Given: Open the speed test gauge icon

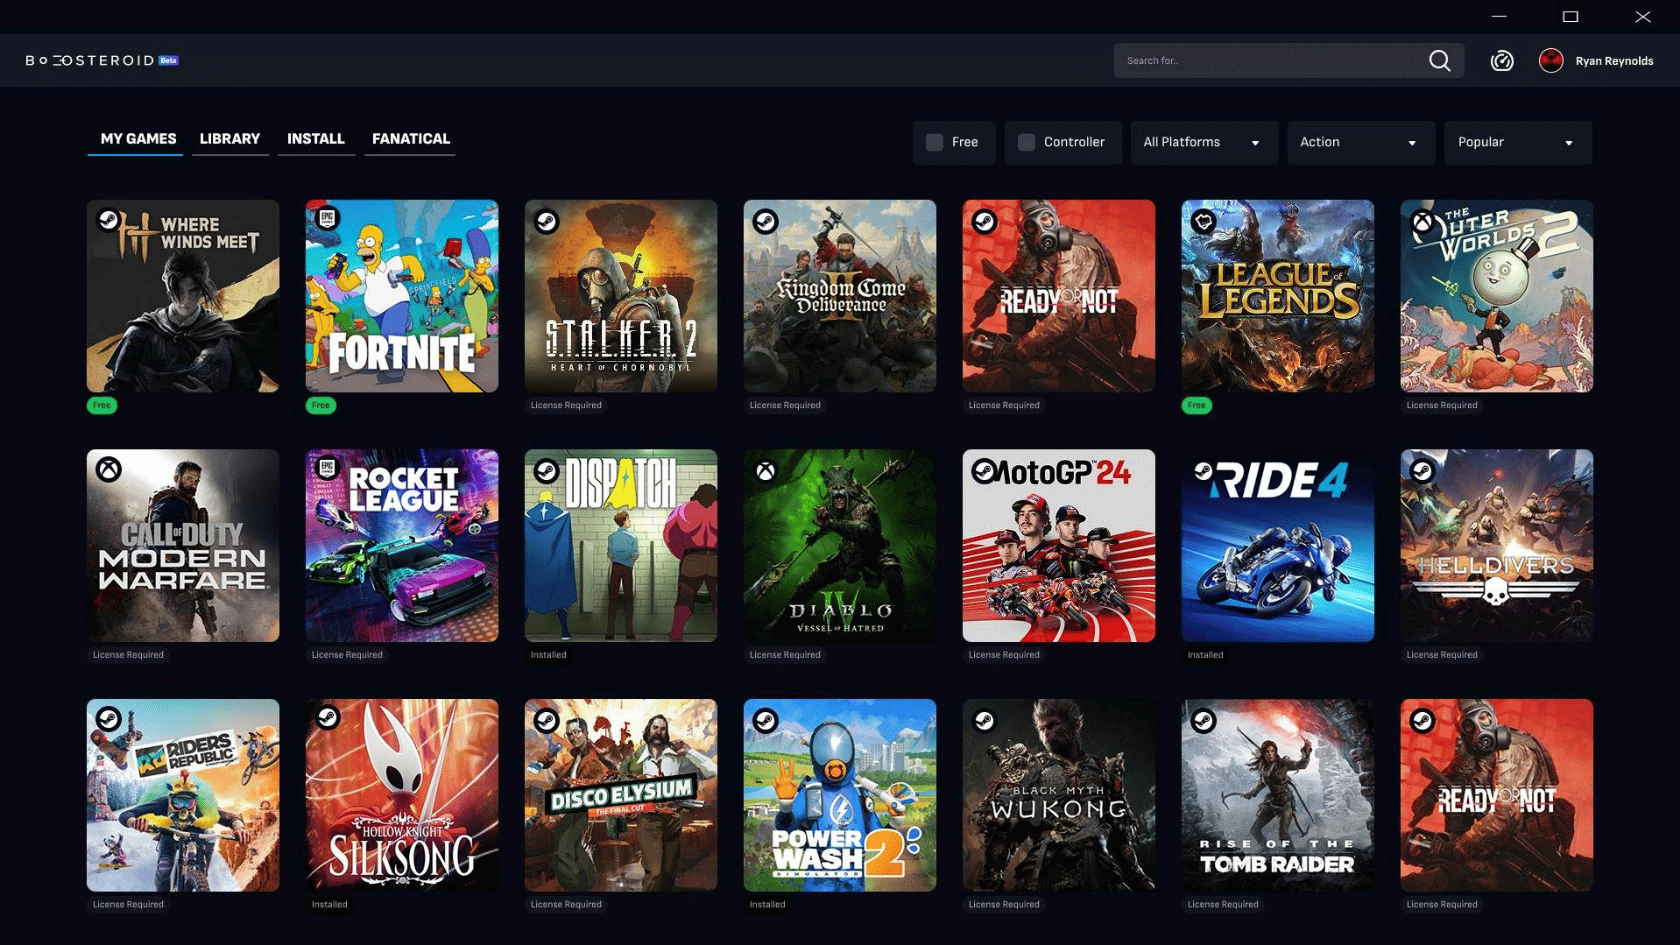Looking at the screenshot, I should point(1502,61).
